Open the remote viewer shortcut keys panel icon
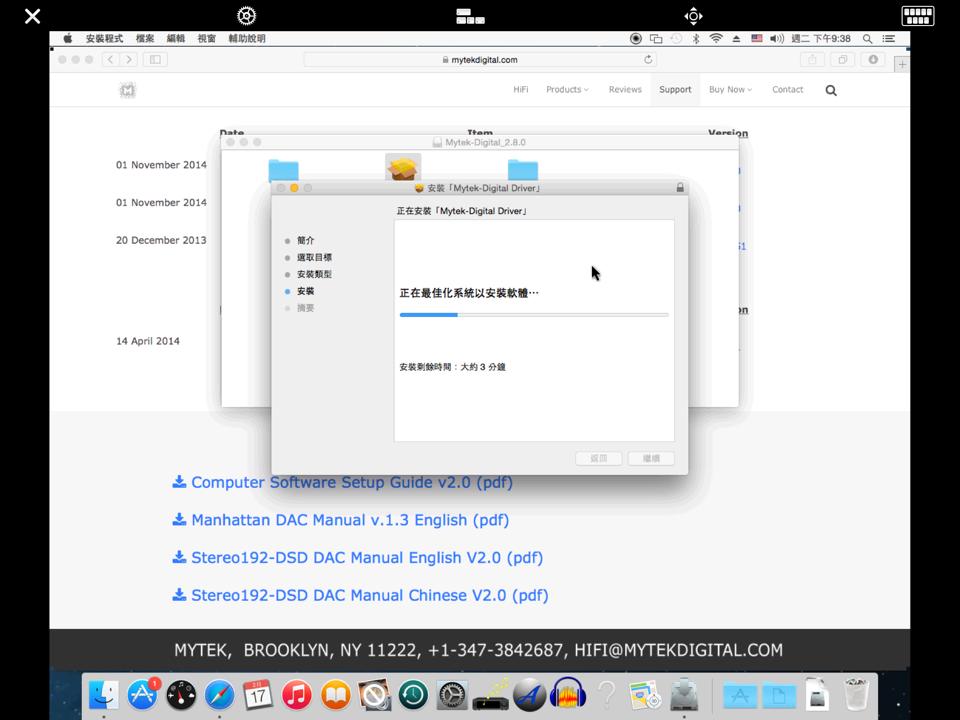Image resolution: width=960 pixels, height=720 pixels. point(470,17)
